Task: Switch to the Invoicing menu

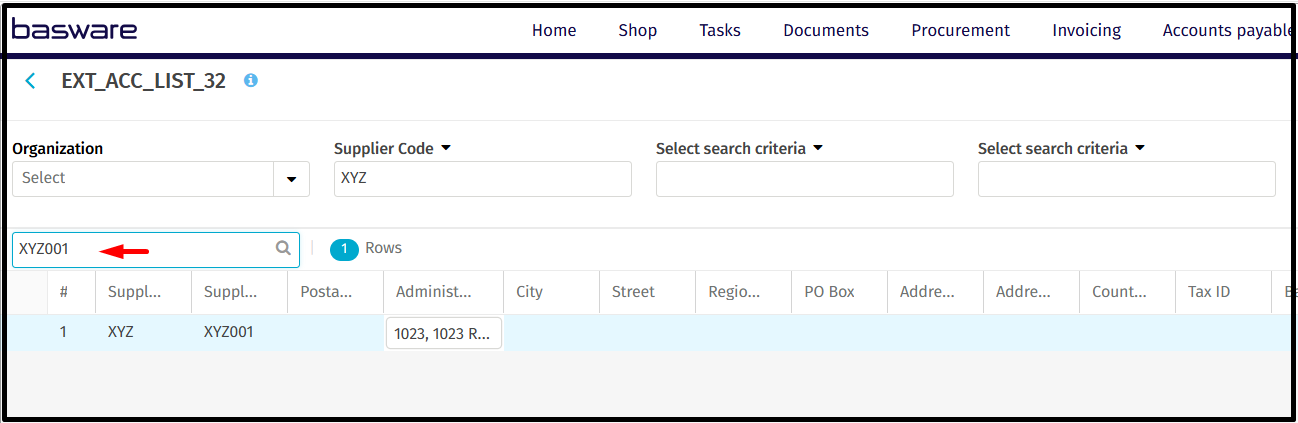Action: (x=1086, y=30)
